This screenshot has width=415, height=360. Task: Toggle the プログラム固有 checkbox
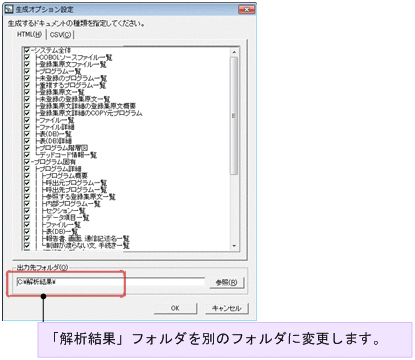[x=27, y=162]
